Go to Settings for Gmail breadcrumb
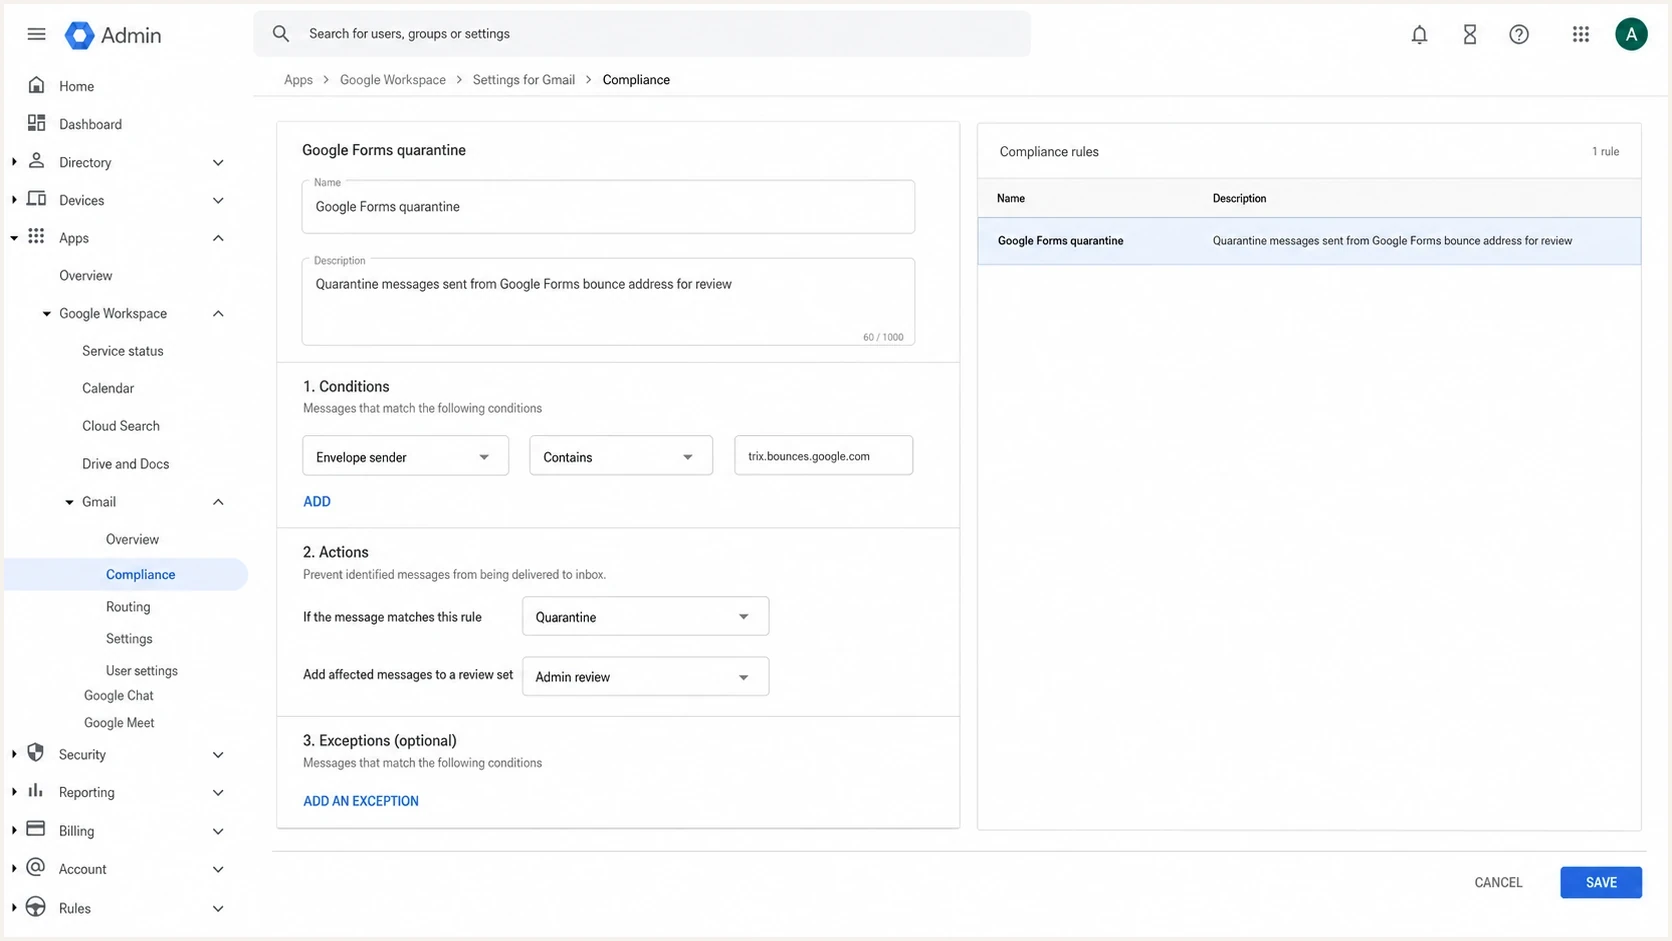1672x941 pixels. point(524,80)
